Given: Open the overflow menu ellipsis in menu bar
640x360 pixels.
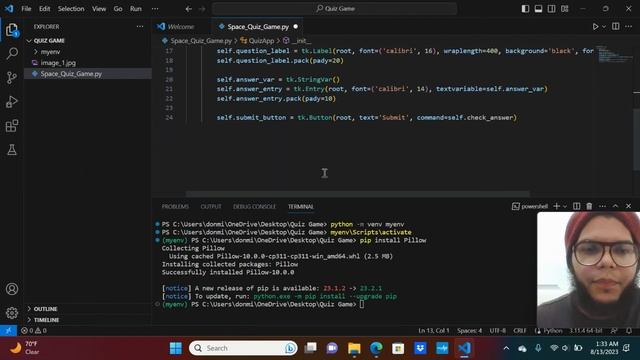Looking at the screenshot, I should 155,9.
